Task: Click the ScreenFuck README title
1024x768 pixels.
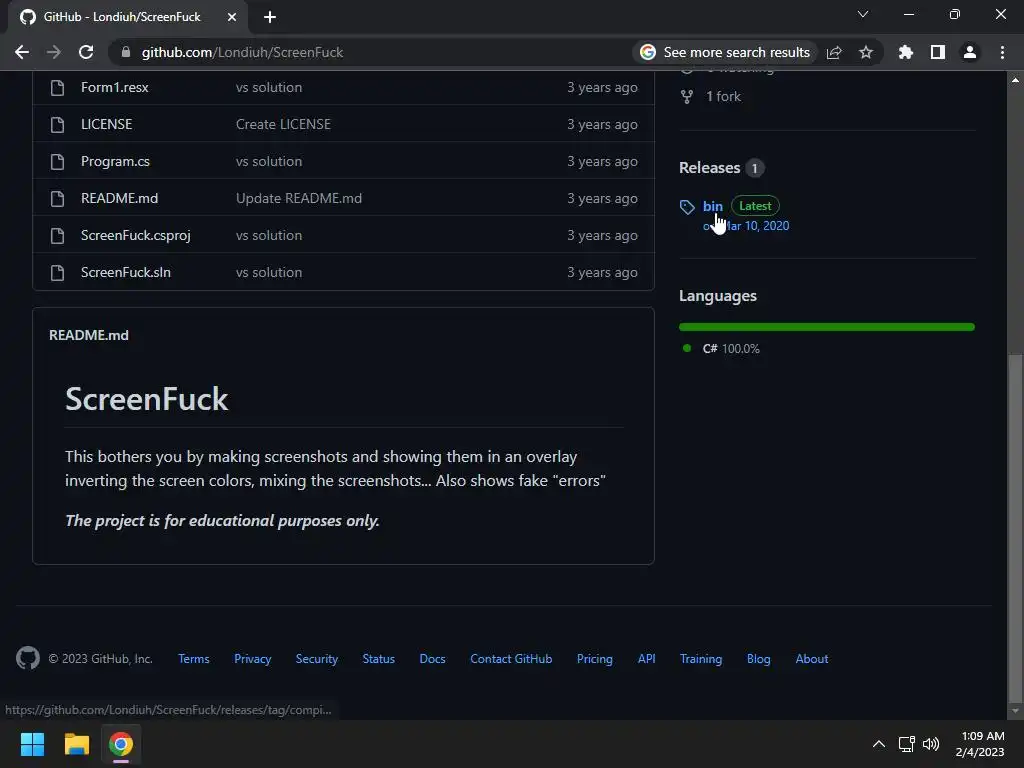Action: (x=147, y=399)
